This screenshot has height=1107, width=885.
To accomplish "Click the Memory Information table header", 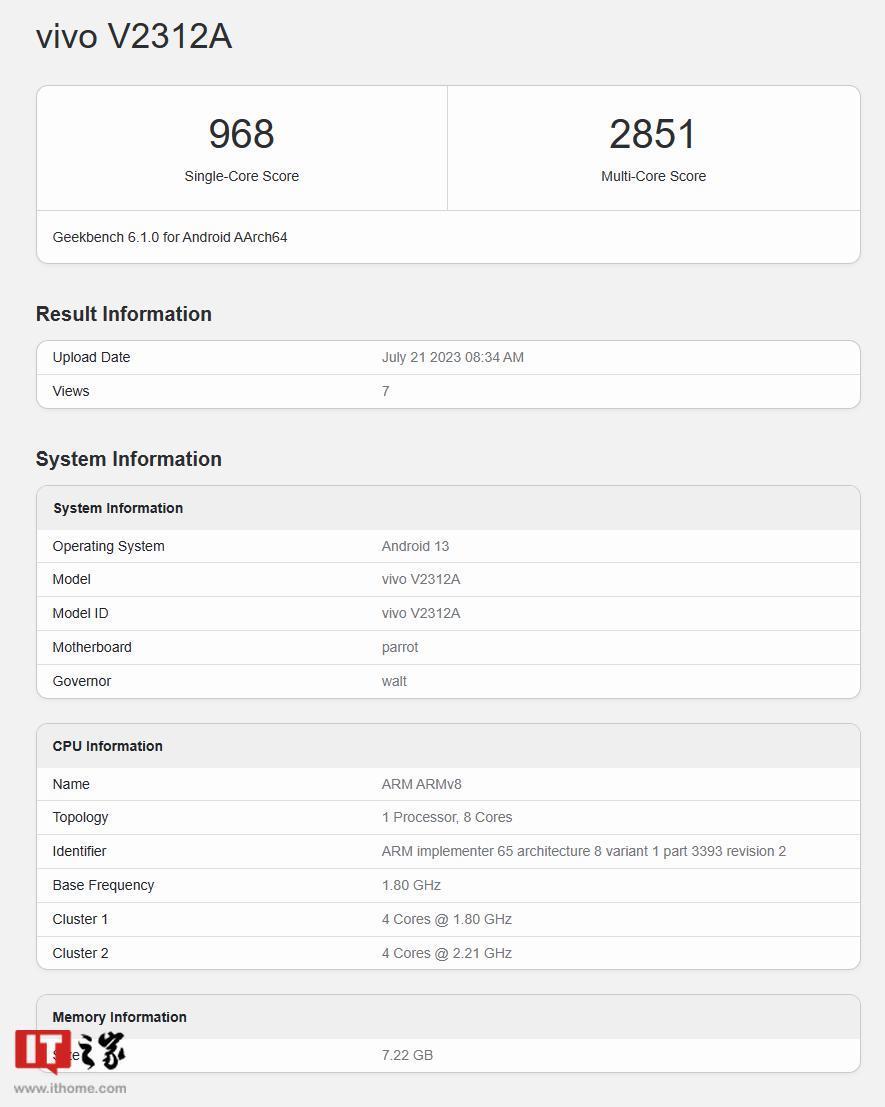I will click(x=119, y=1017).
